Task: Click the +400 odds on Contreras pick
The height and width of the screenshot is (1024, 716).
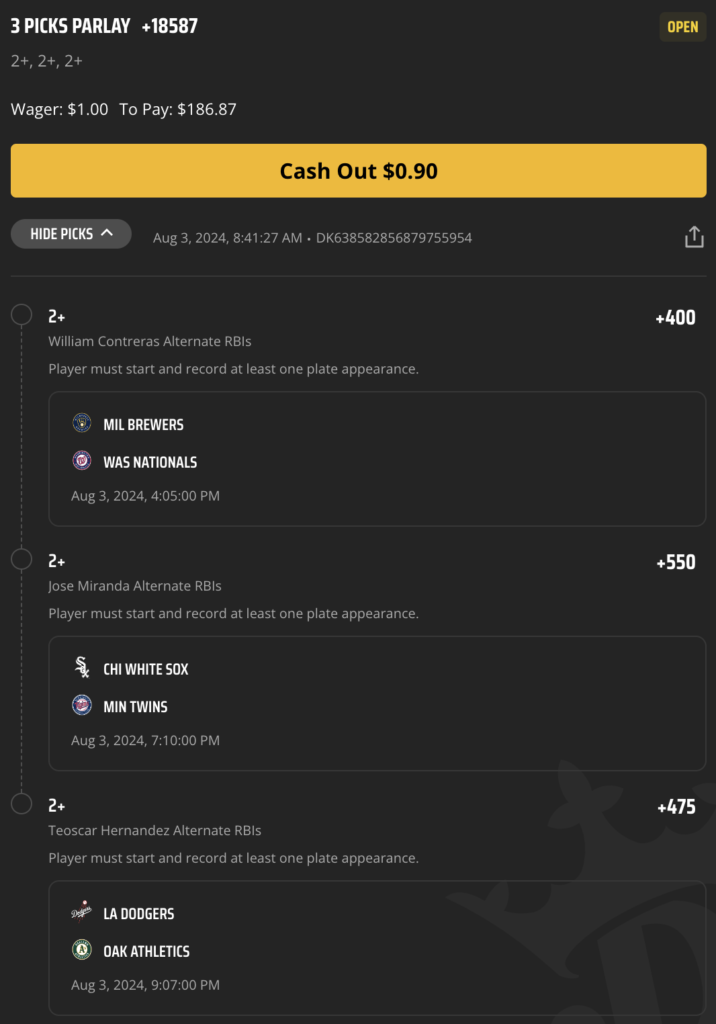Action: pyautogui.click(x=675, y=318)
